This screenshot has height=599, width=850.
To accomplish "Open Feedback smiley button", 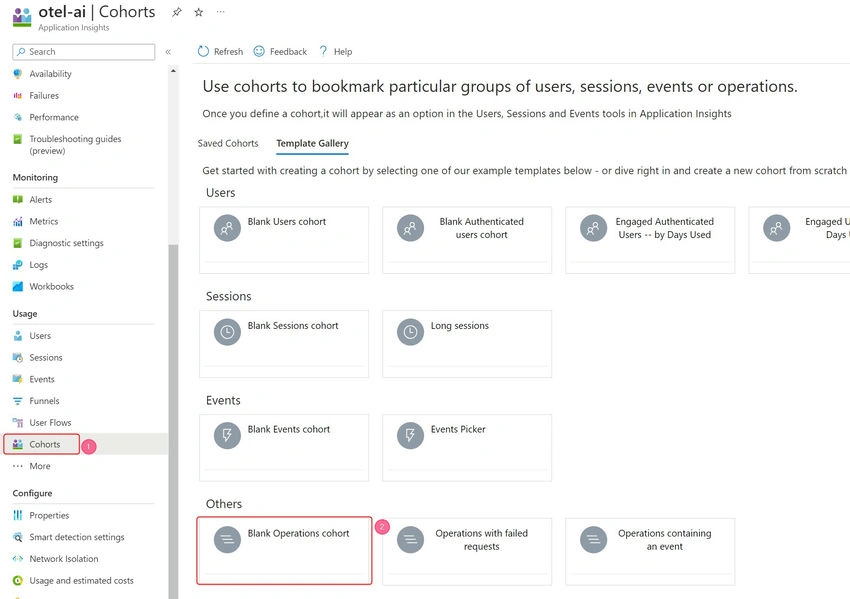I will point(259,51).
